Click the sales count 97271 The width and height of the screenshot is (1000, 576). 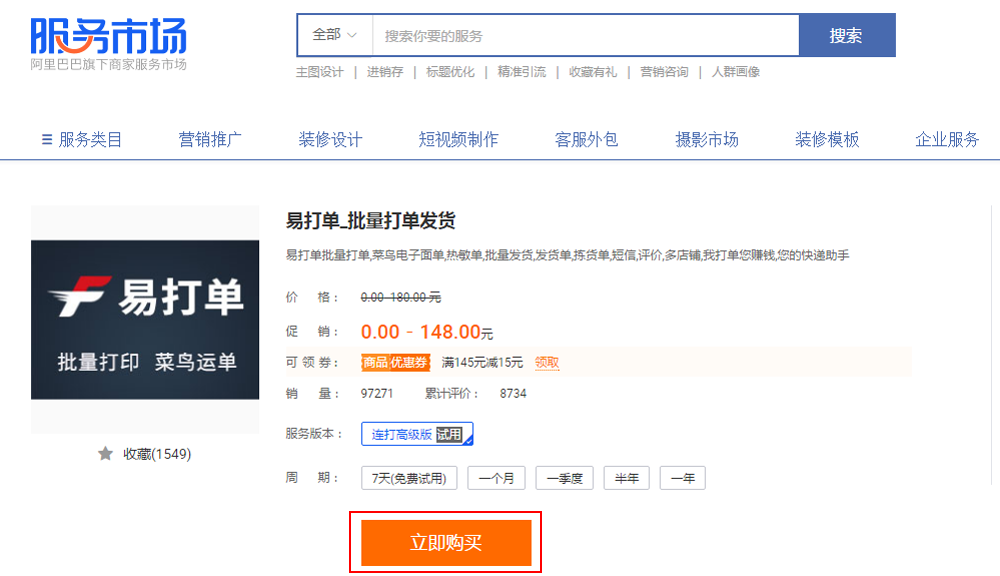pos(377,394)
